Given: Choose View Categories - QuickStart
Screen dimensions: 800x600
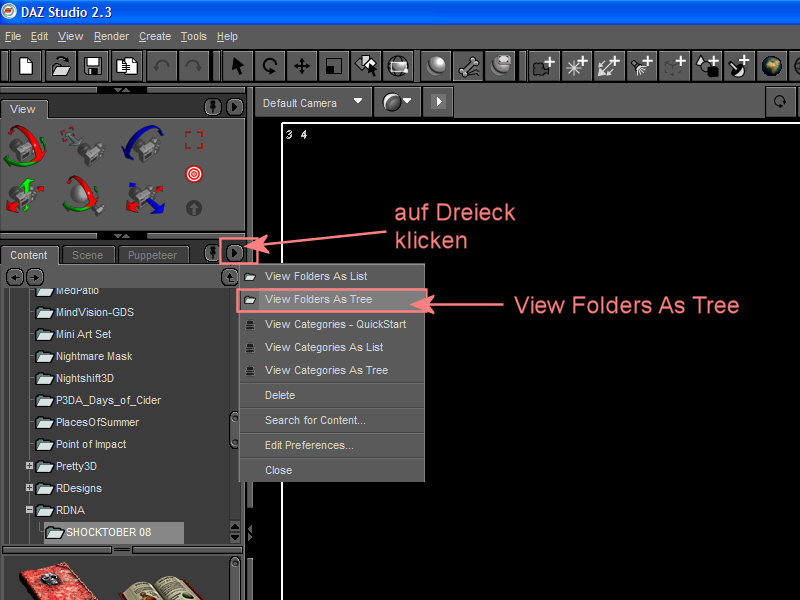Looking at the screenshot, I should (332, 324).
